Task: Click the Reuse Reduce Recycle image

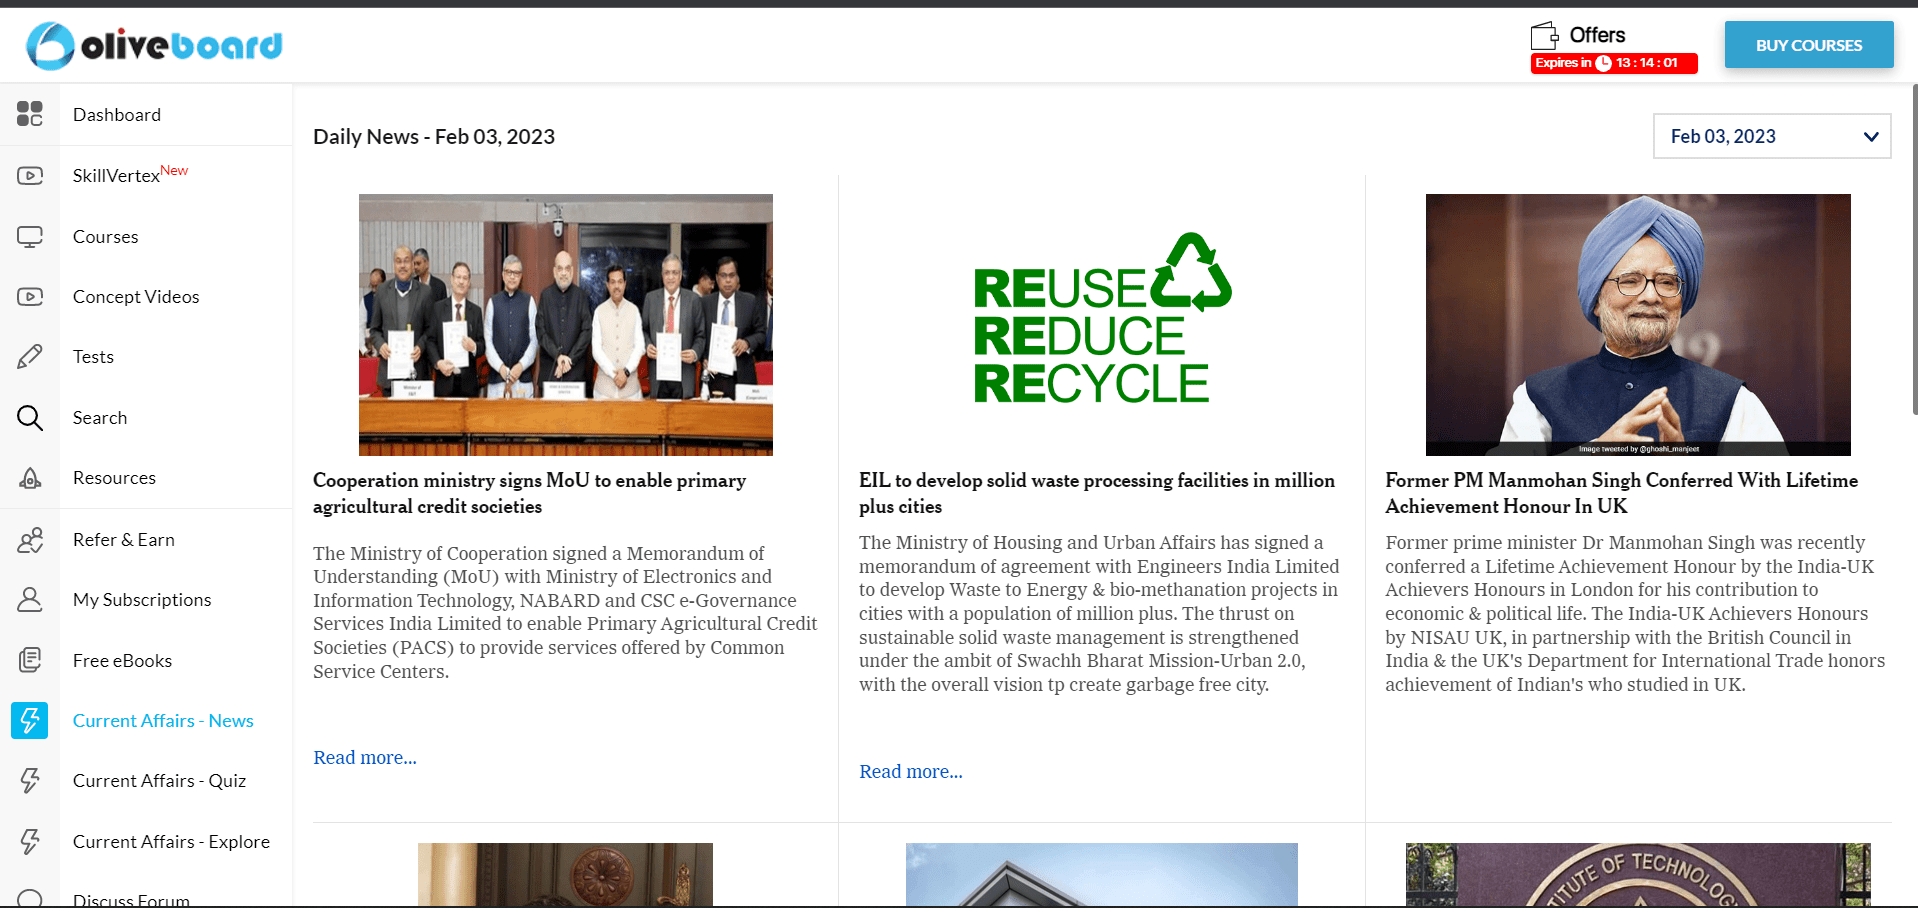Action: [1102, 320]
